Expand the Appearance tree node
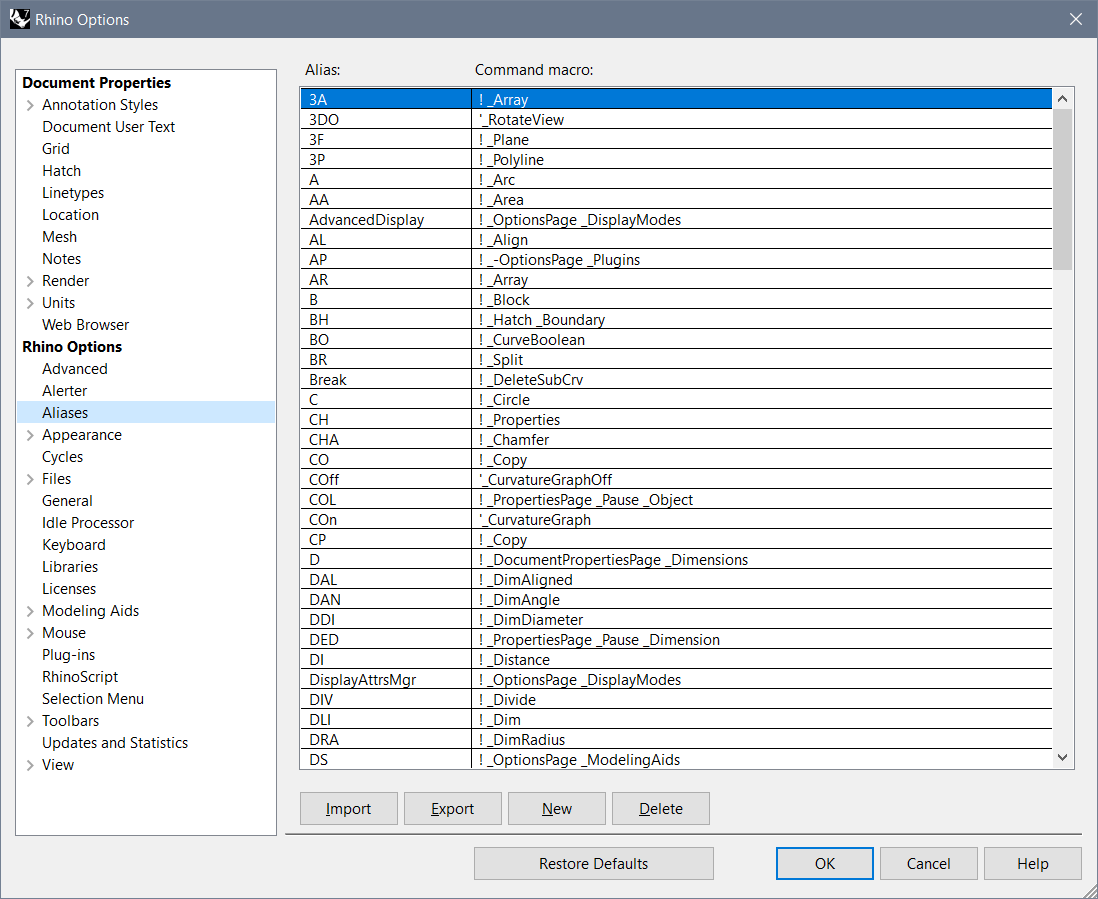 30,435
